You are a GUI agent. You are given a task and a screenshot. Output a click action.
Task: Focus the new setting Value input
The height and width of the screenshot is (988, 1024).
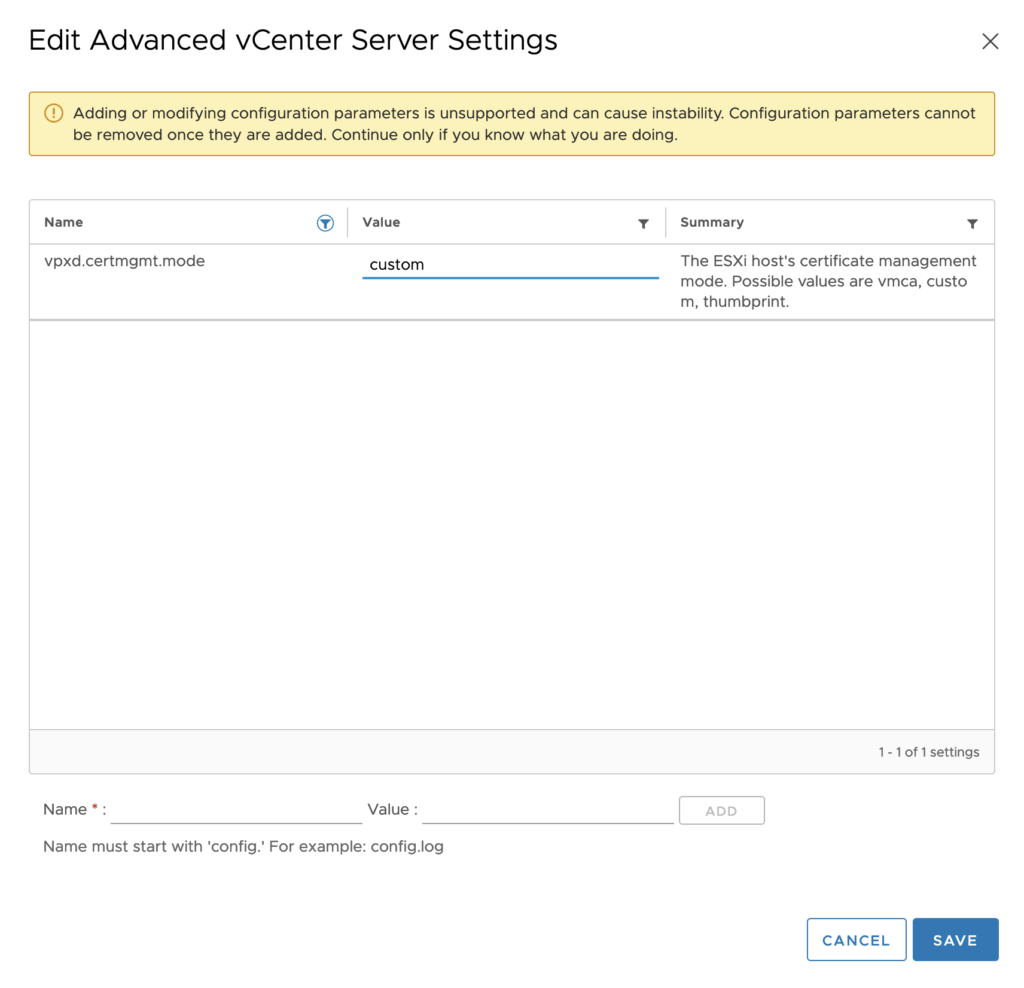point(547,809)
